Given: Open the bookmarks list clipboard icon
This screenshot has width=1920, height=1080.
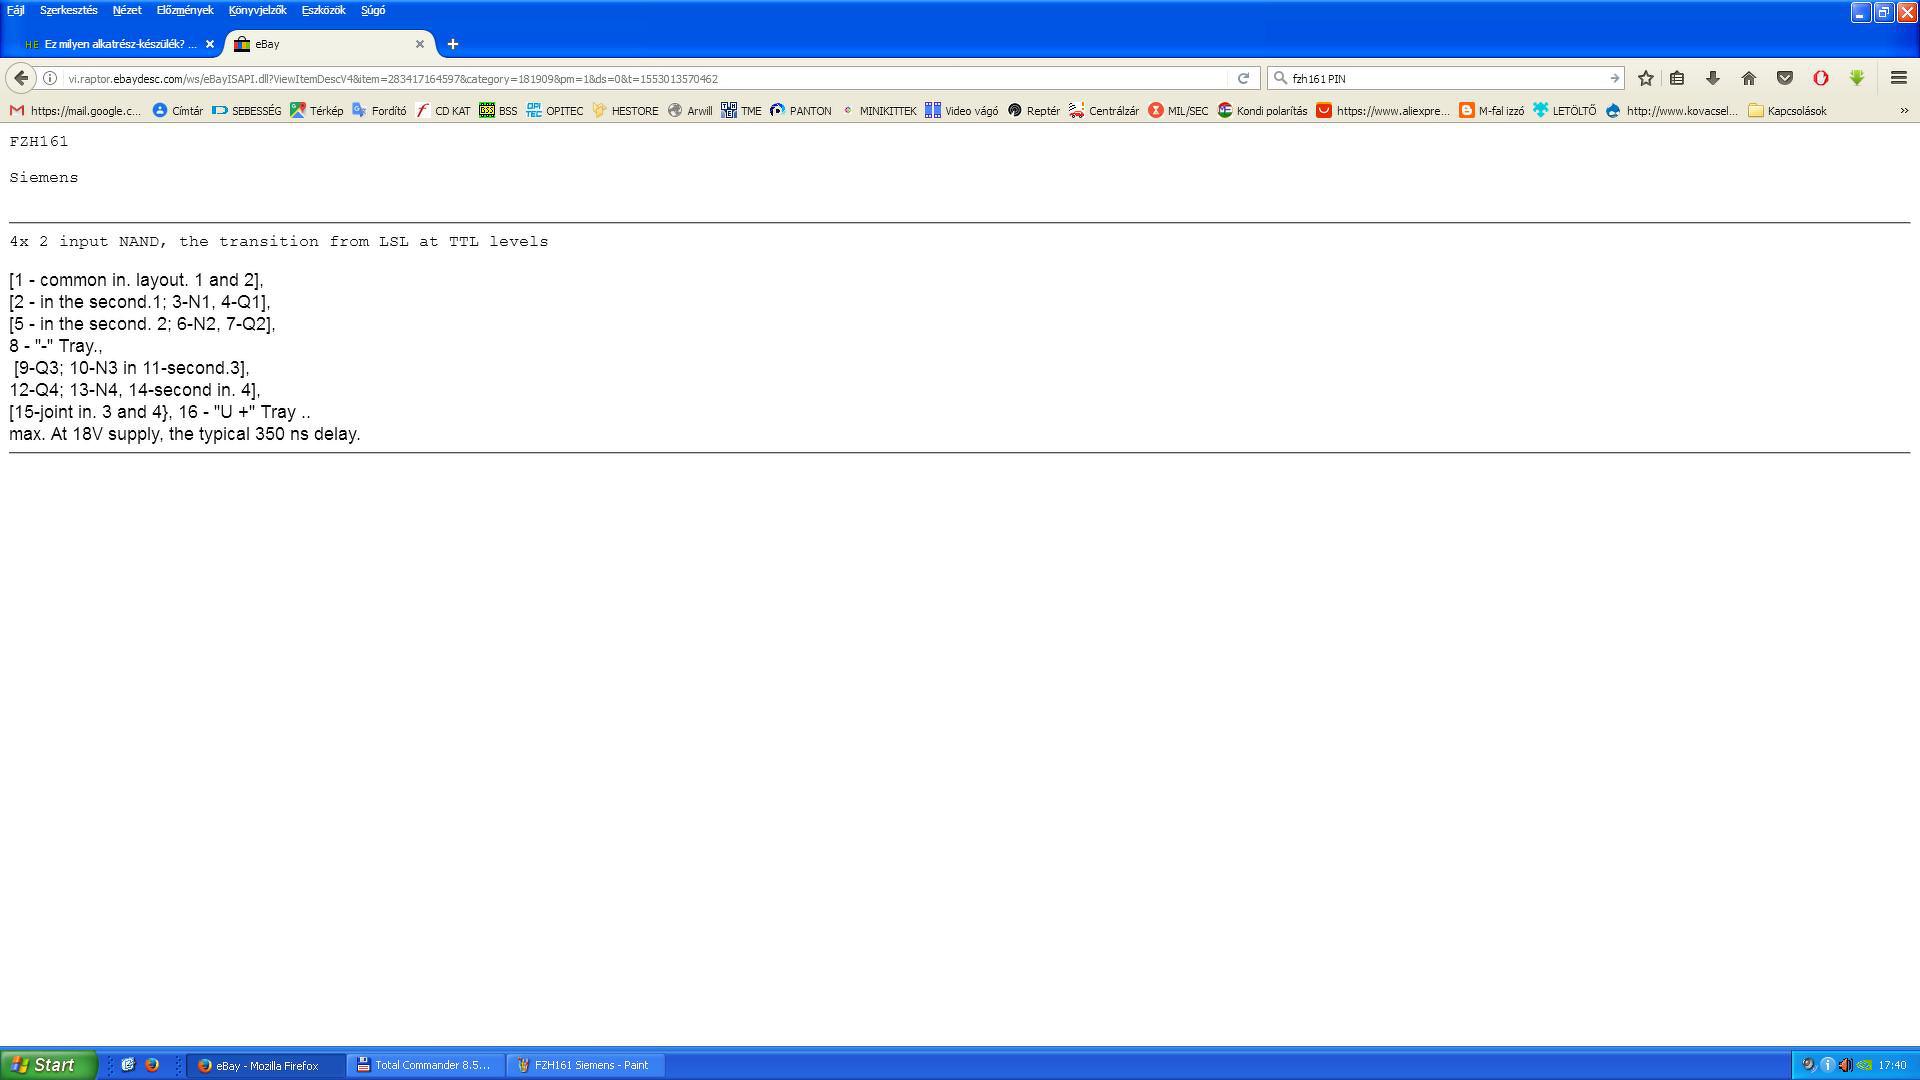Looking at the screenshot, I should pos(1677,78).
